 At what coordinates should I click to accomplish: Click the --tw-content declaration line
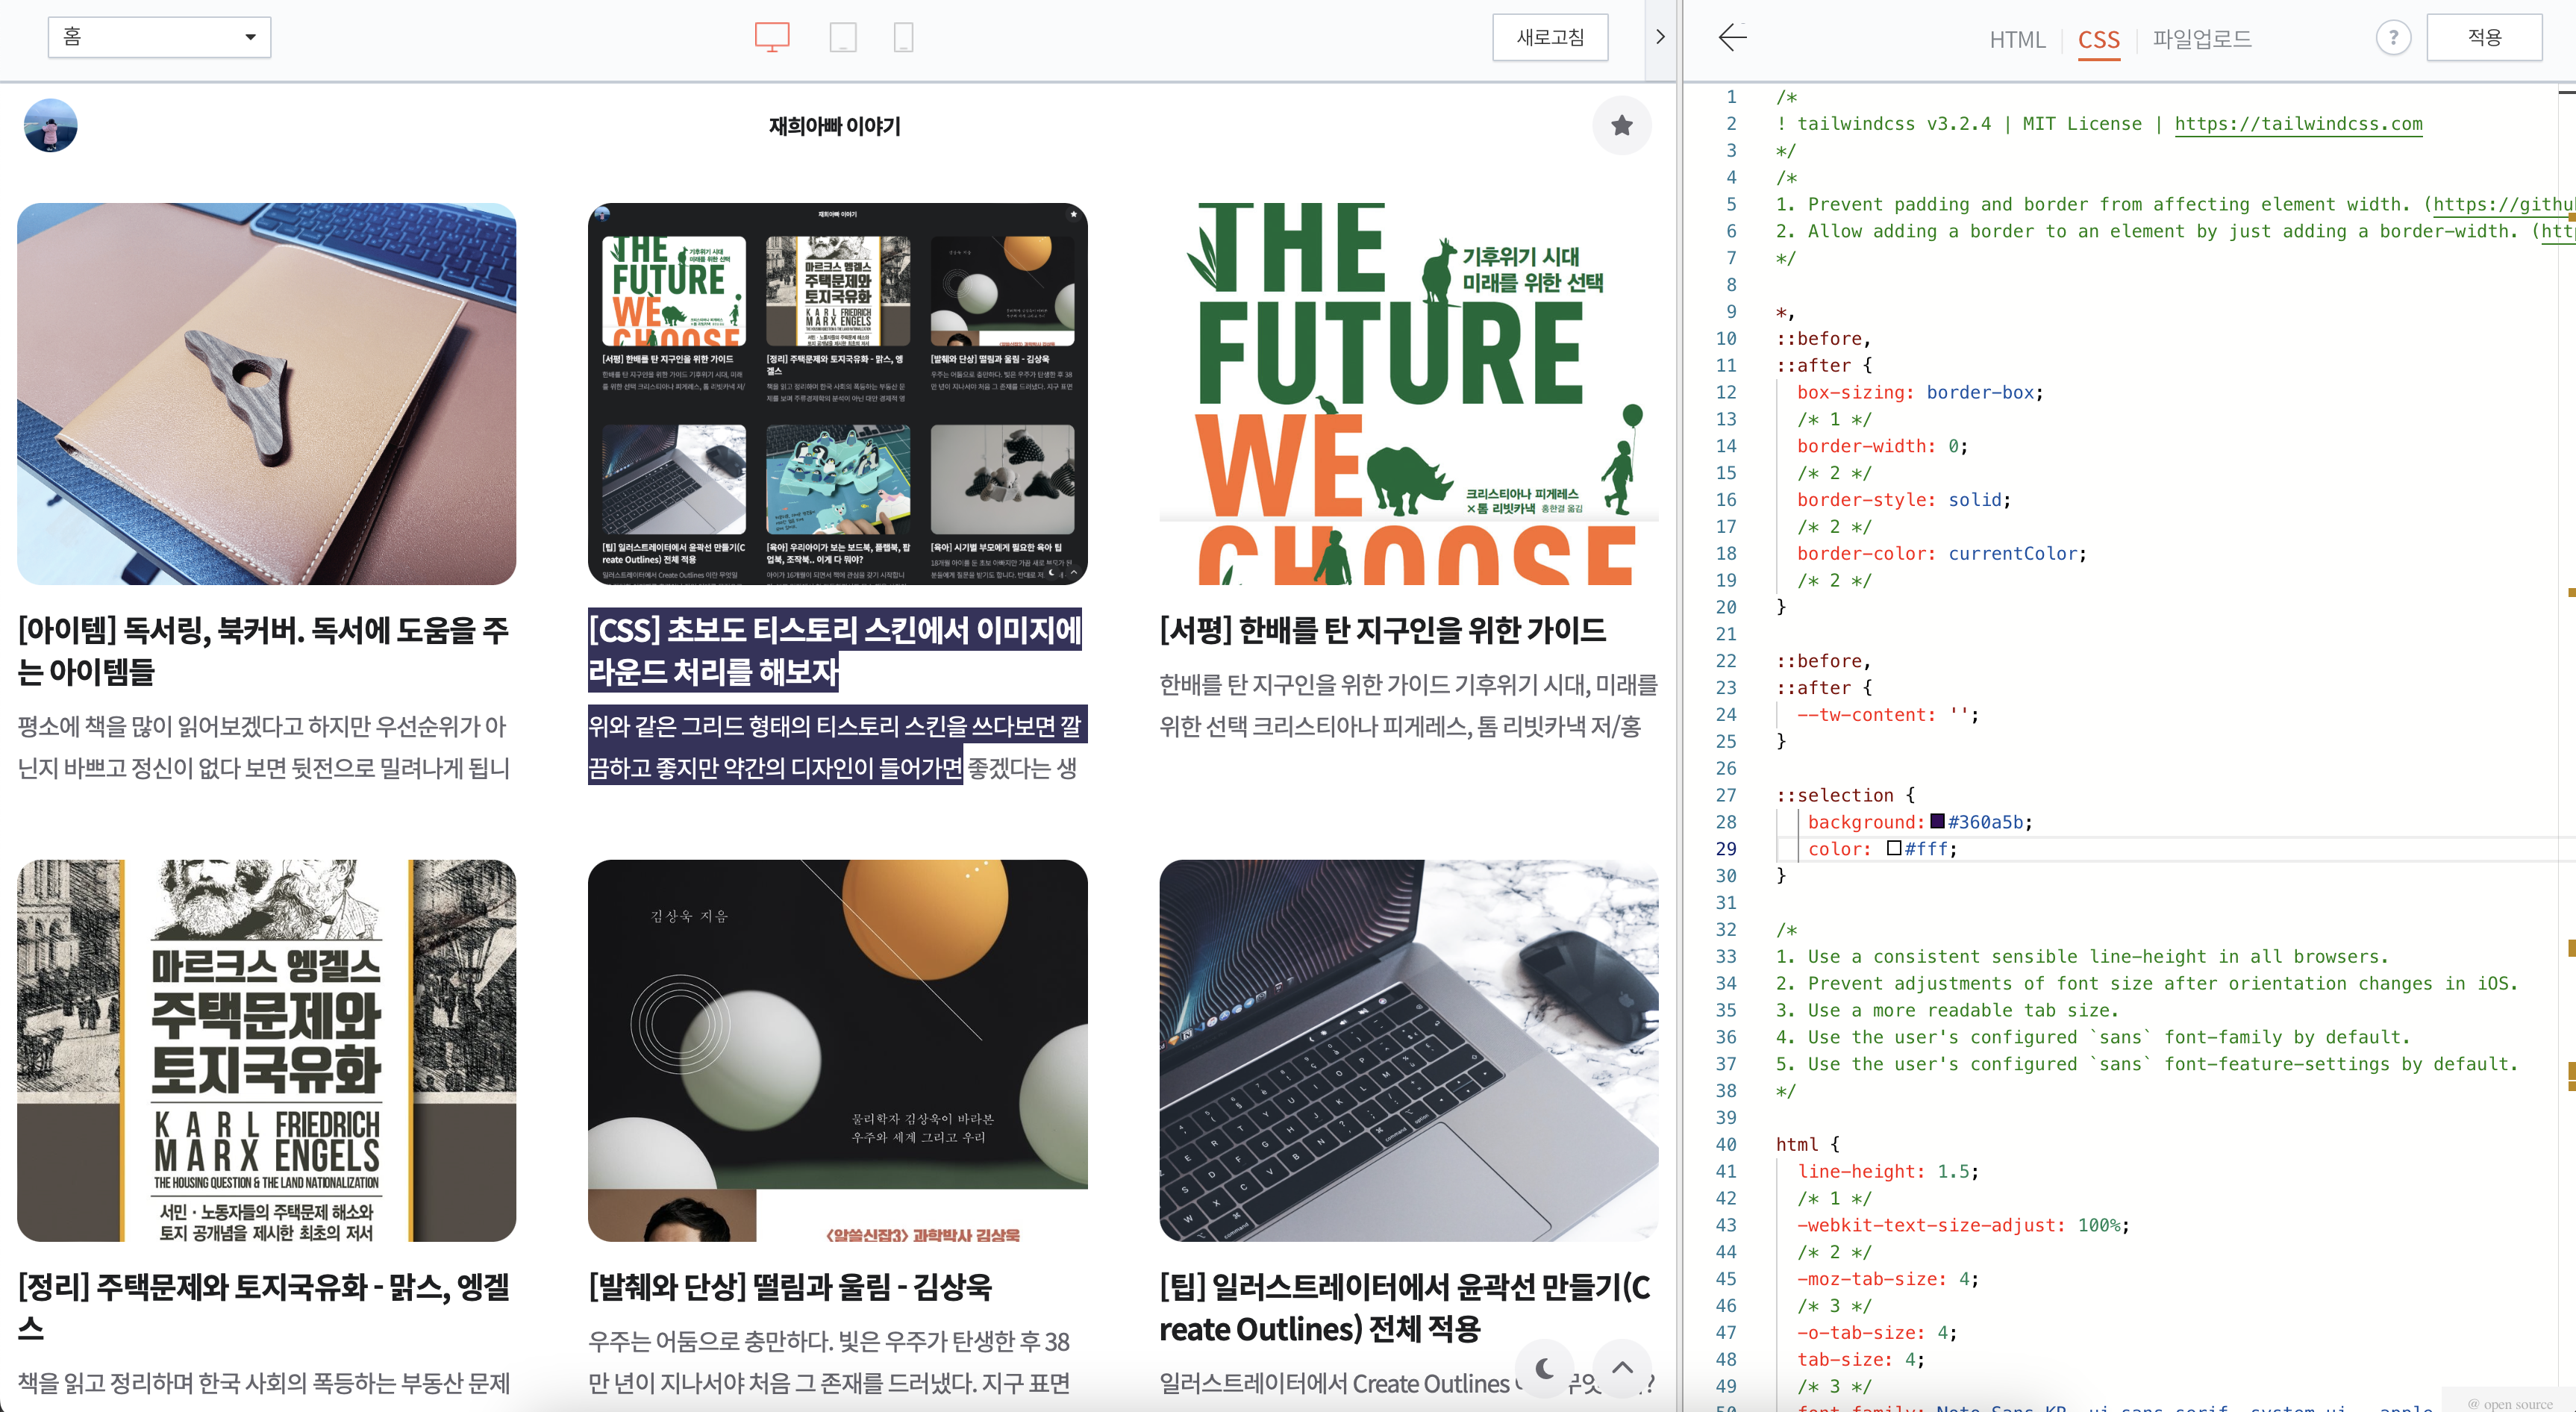click(1888, 714)
